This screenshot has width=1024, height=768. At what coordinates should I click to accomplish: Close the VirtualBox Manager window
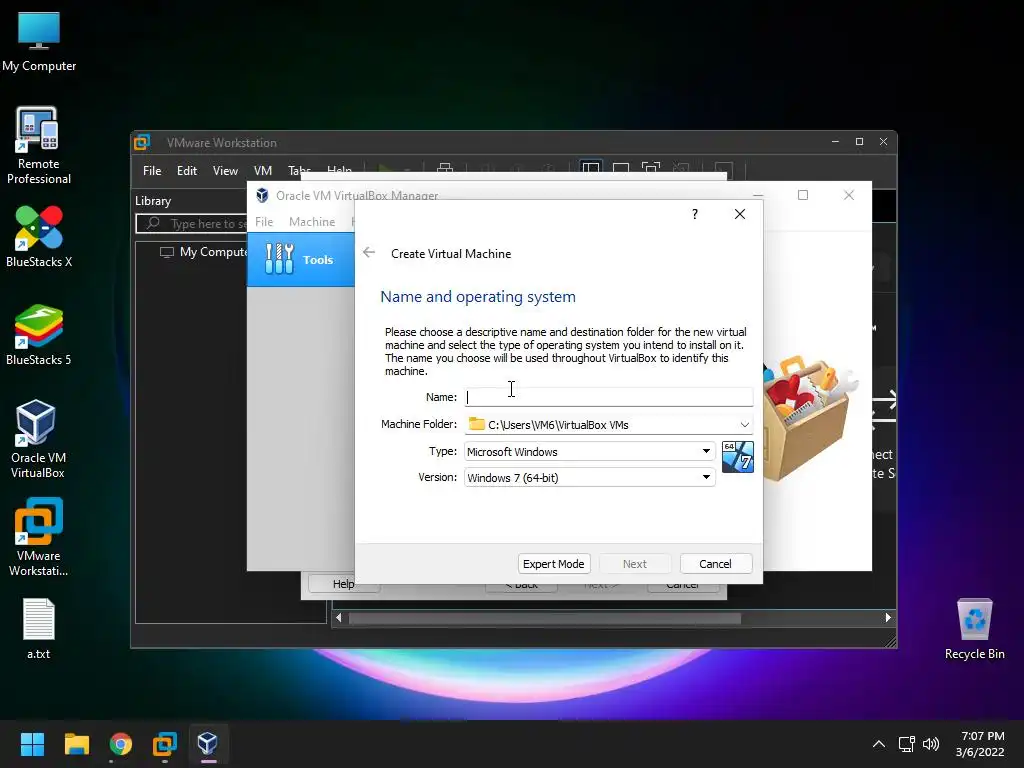pos(848,195)
